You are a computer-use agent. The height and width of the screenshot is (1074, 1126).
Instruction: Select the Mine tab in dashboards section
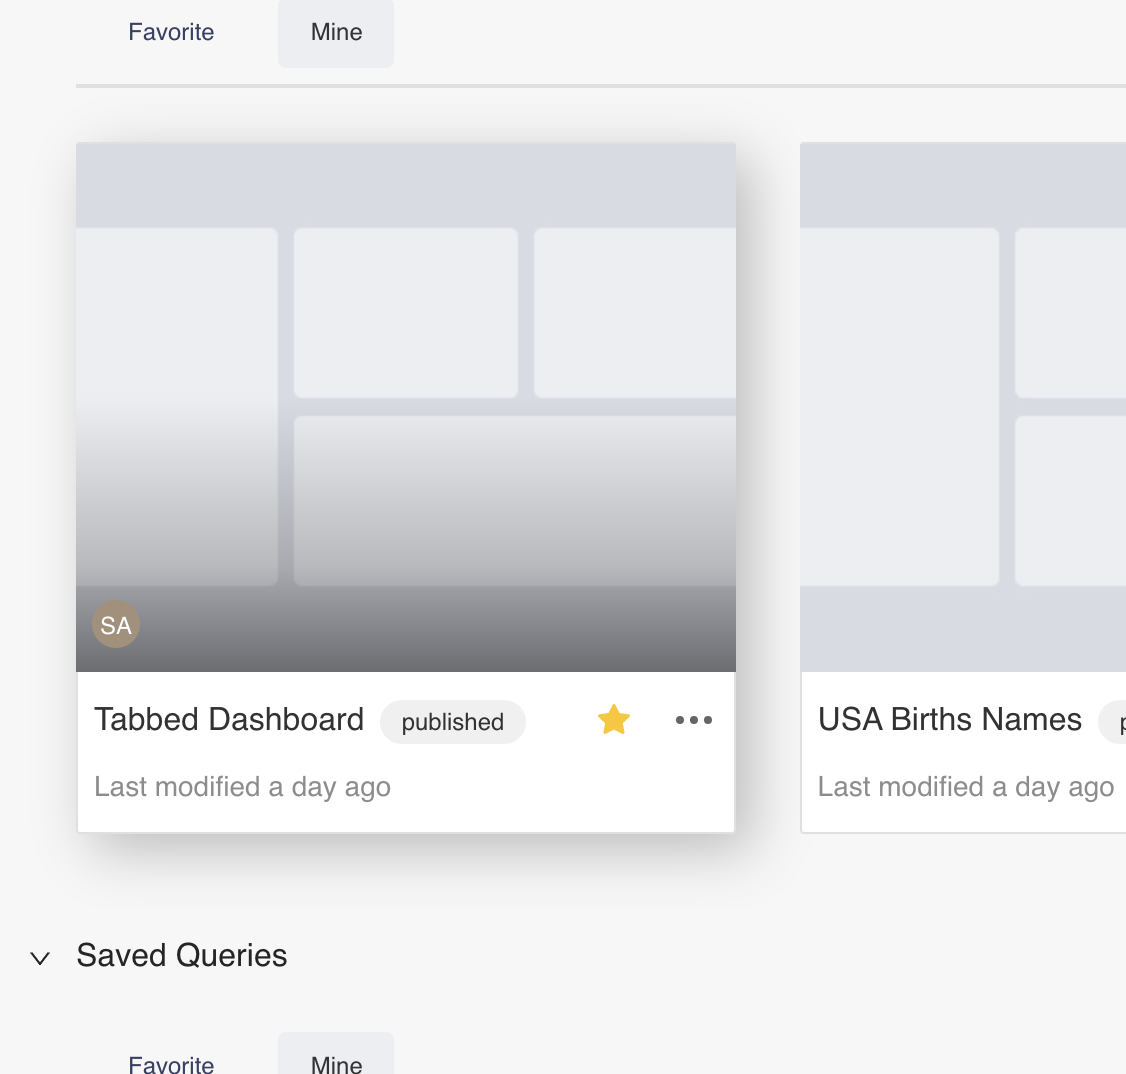coord(336,32)
